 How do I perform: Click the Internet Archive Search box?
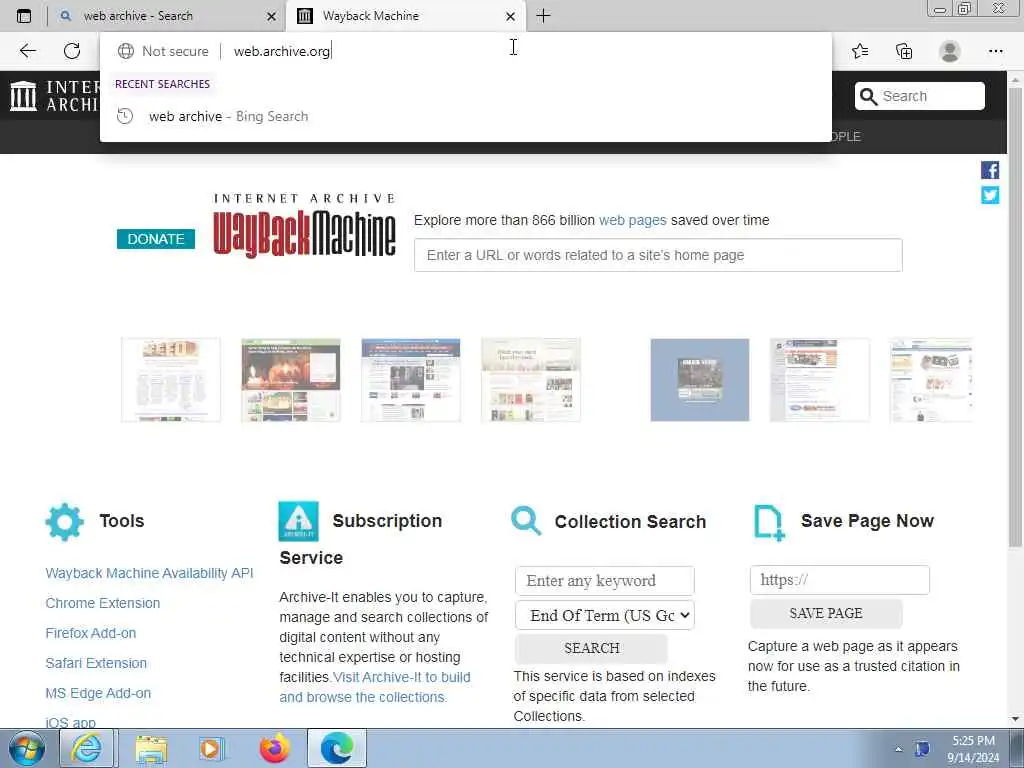pos(920,96)
